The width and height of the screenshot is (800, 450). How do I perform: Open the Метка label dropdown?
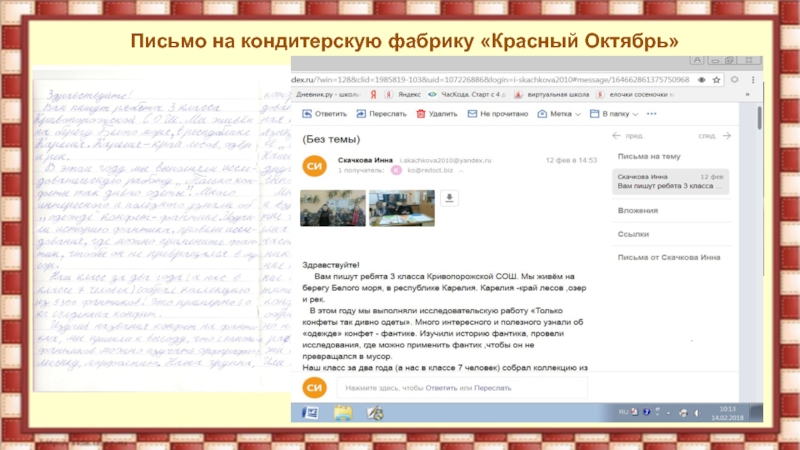click(559, 114)
